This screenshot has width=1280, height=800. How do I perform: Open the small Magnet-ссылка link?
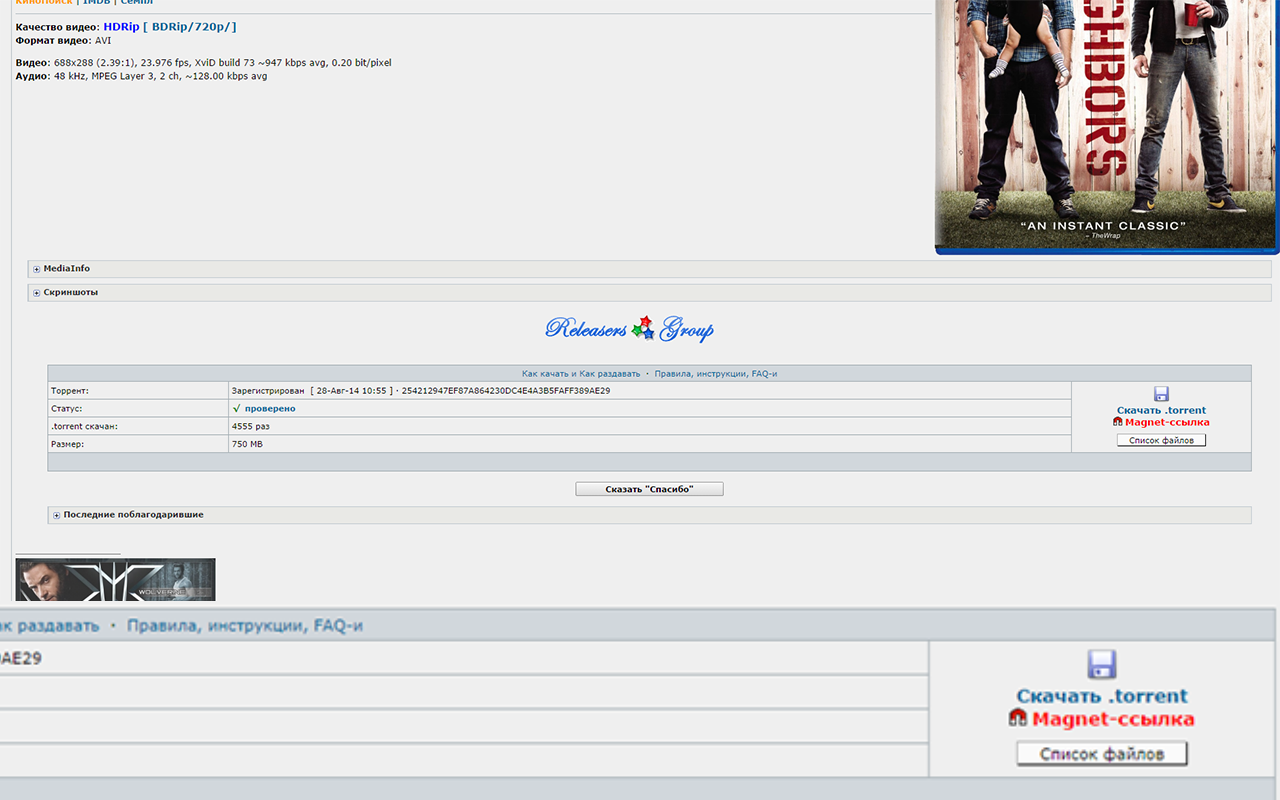coord(1167,422)
